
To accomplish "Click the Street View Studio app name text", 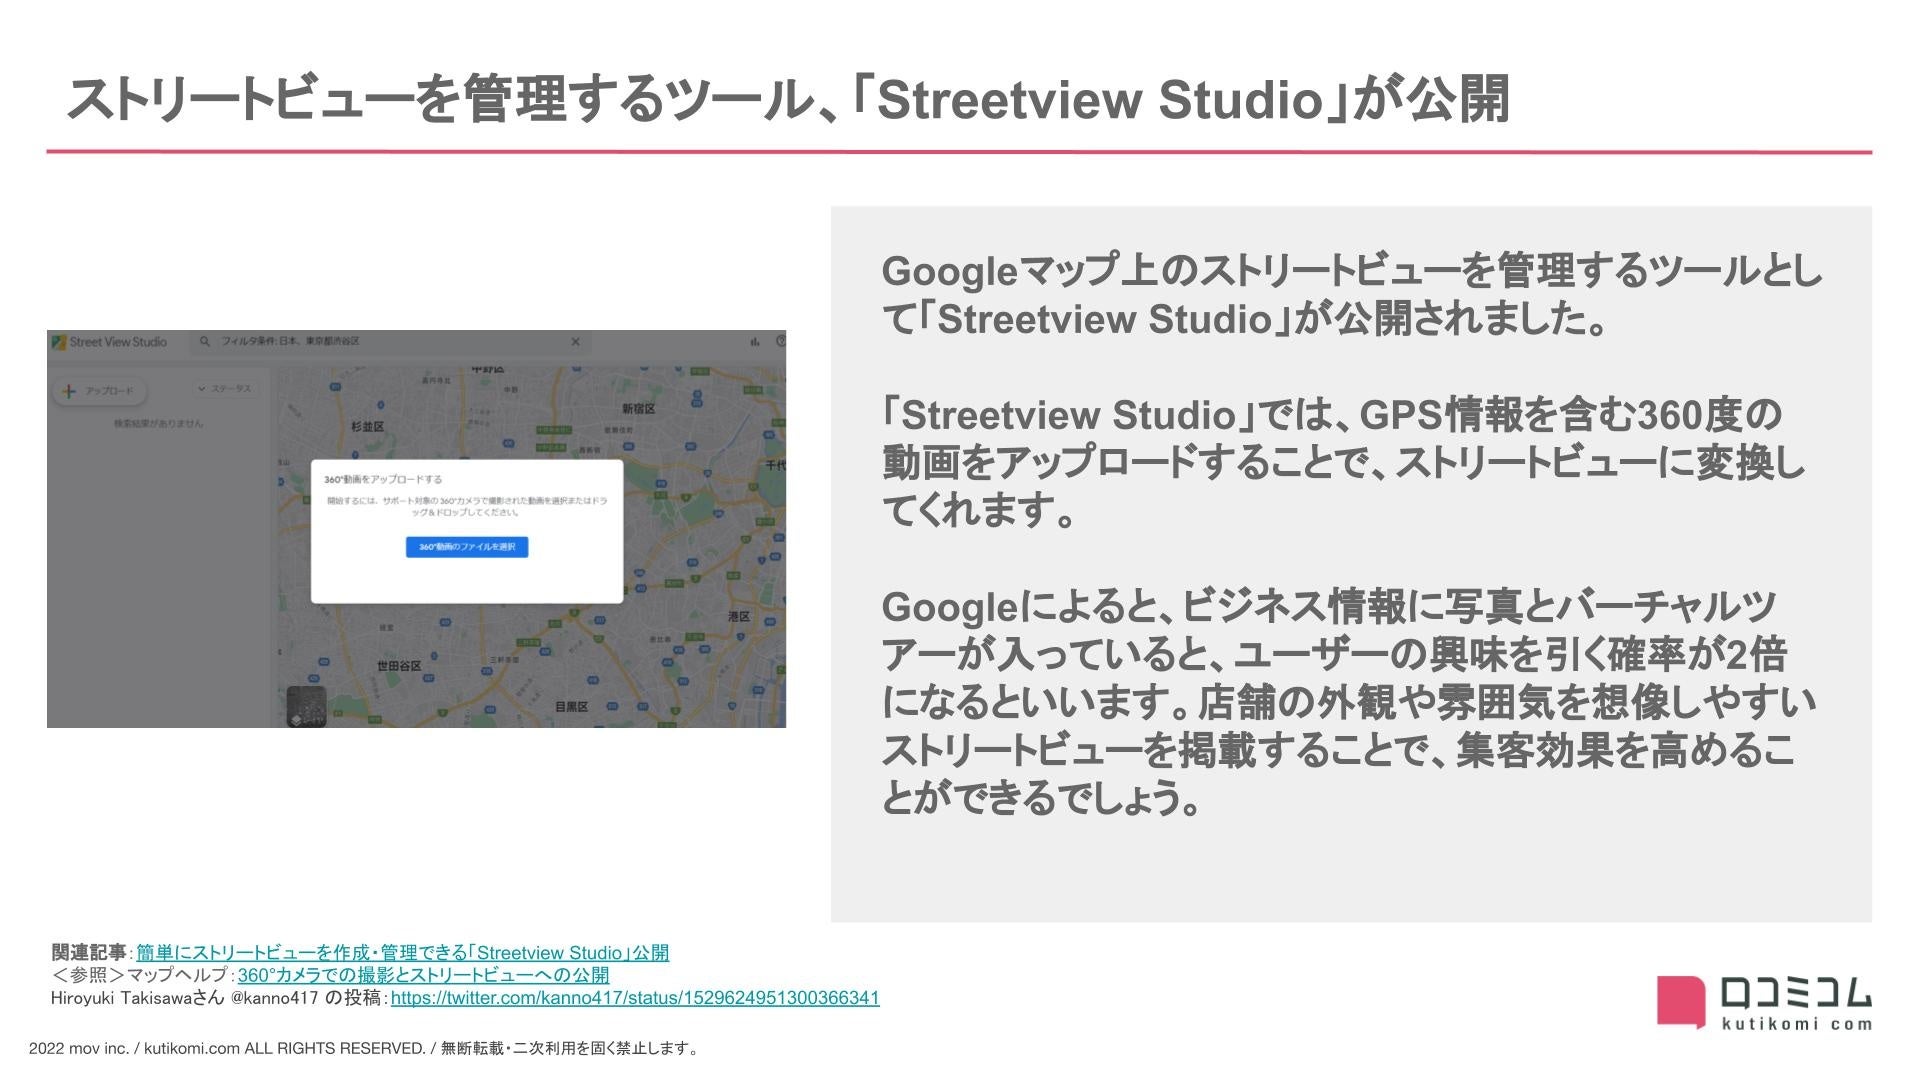I will 118,342.
